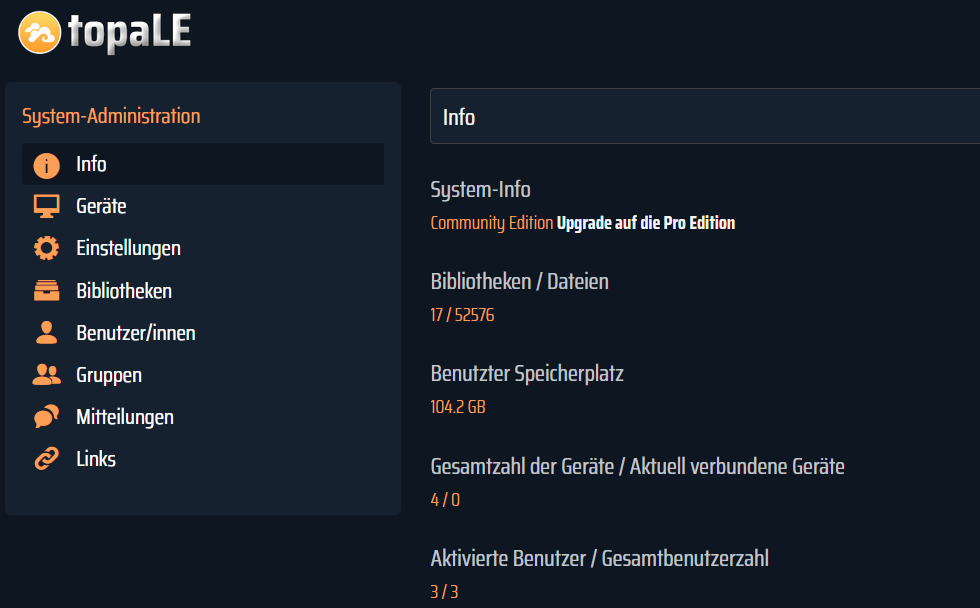
Task: Open the Geräte menu entry
Action: [x=101, y=207]
